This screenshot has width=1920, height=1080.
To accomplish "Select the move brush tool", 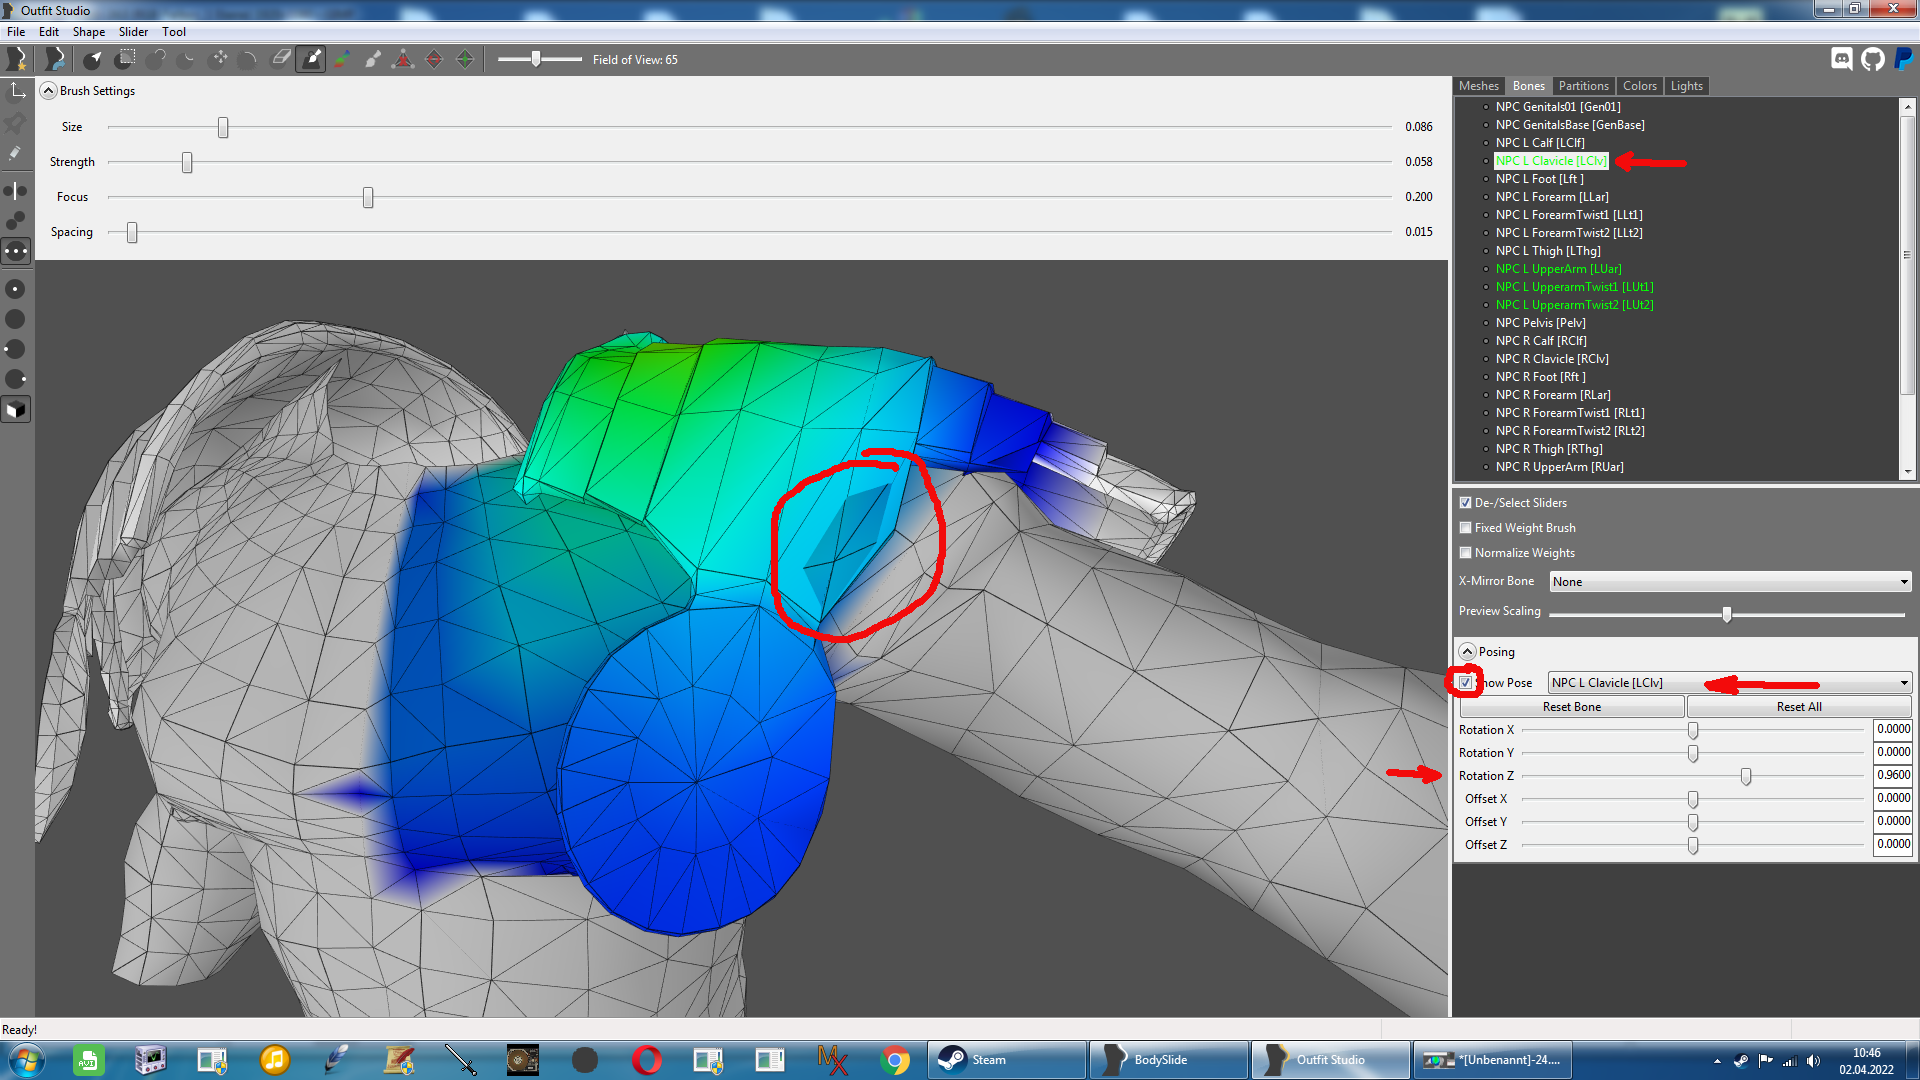I will tap(219, 59).
